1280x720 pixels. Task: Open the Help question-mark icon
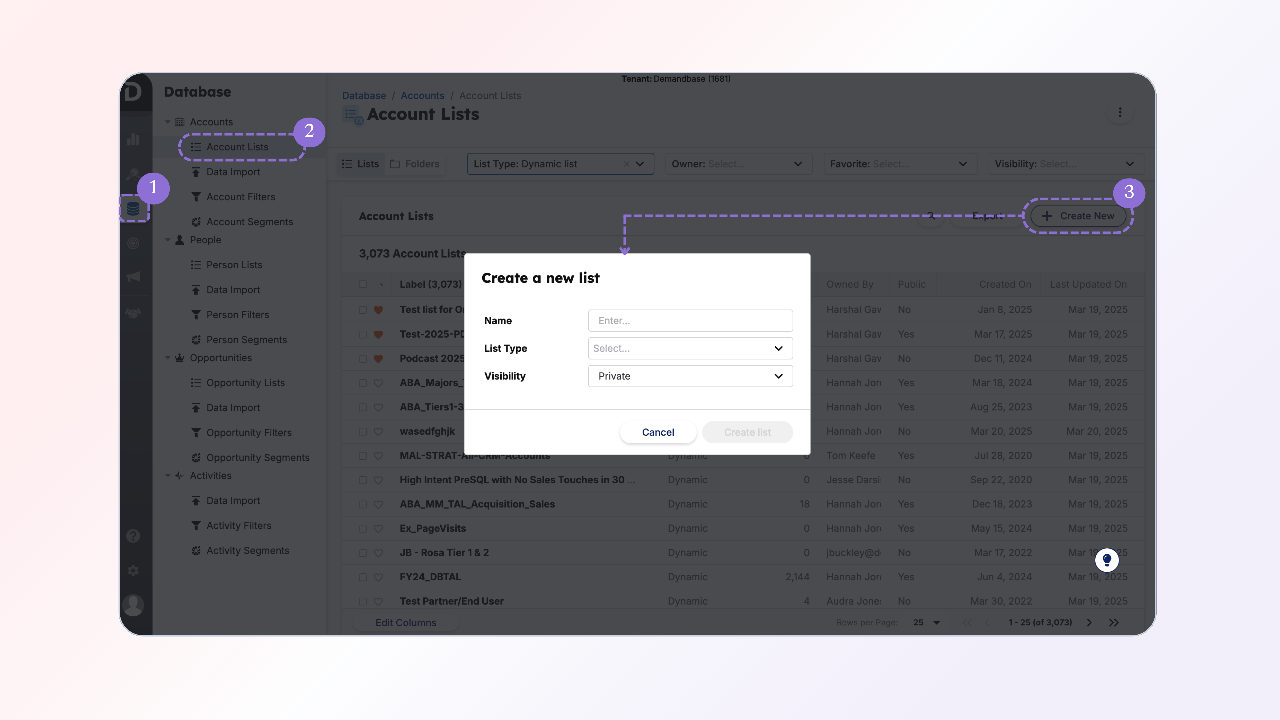click(134, 535)
